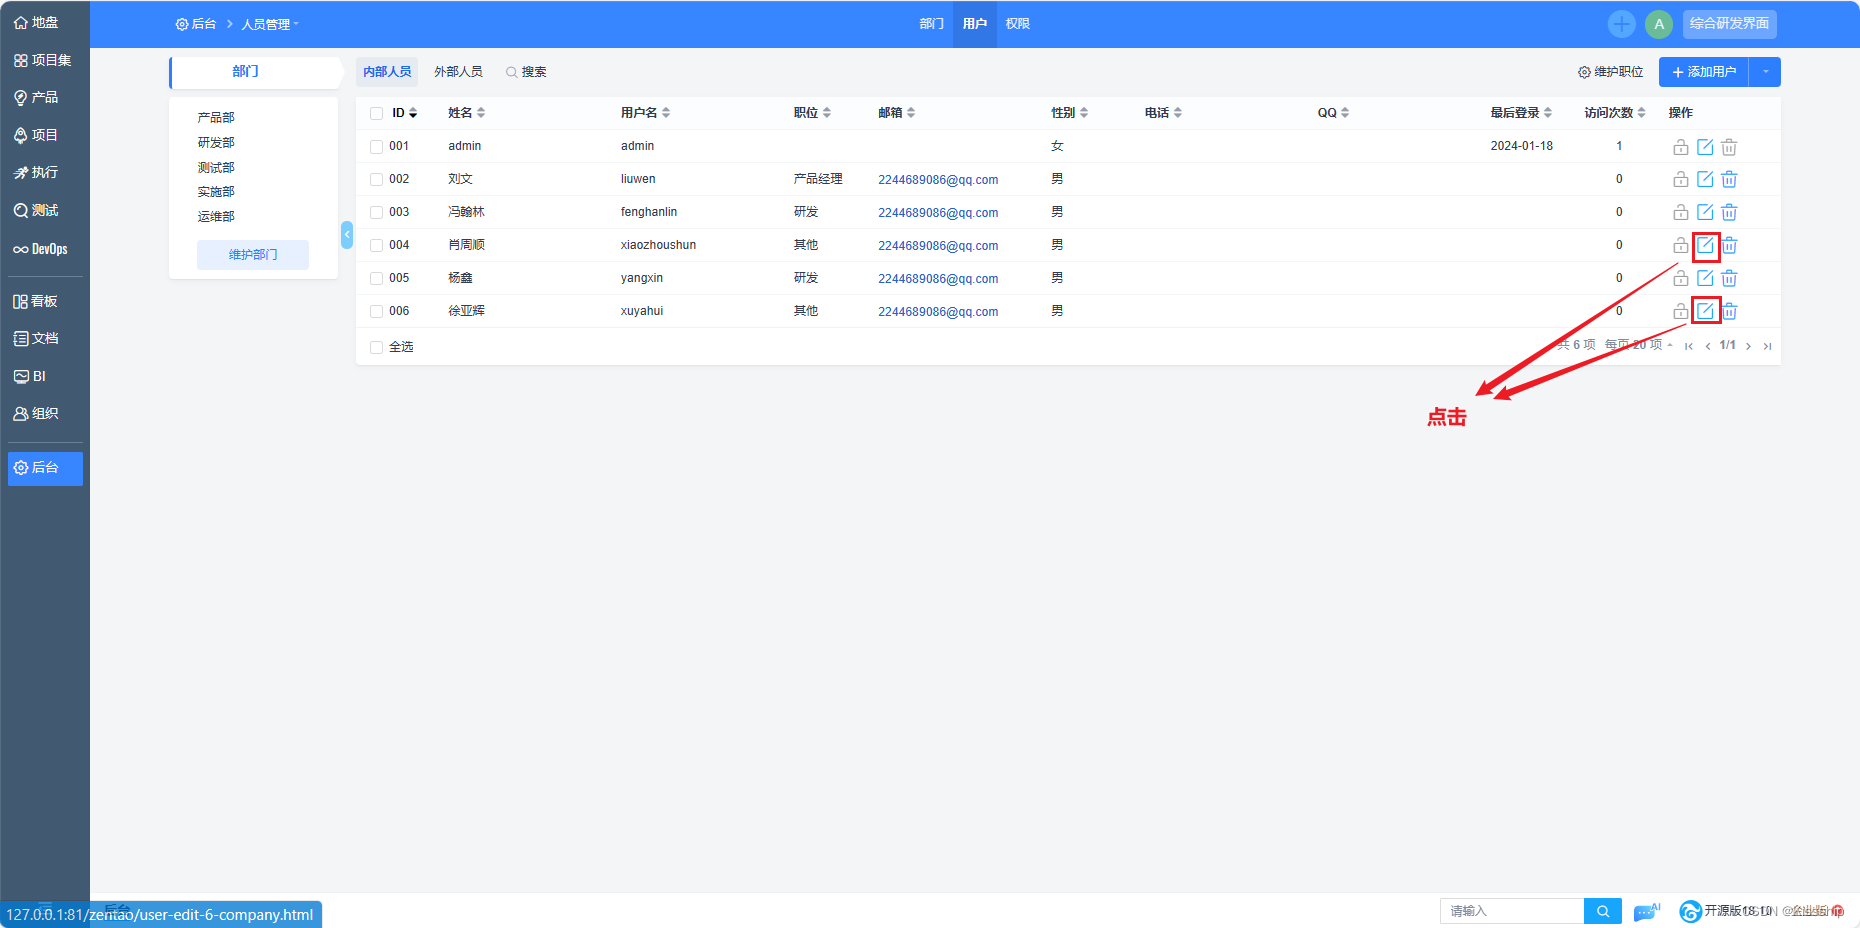Open the AI chat icon in footer
The height and width of the screenshot is (928, 1860).
pyautogui.click(x=1646, y=911)
